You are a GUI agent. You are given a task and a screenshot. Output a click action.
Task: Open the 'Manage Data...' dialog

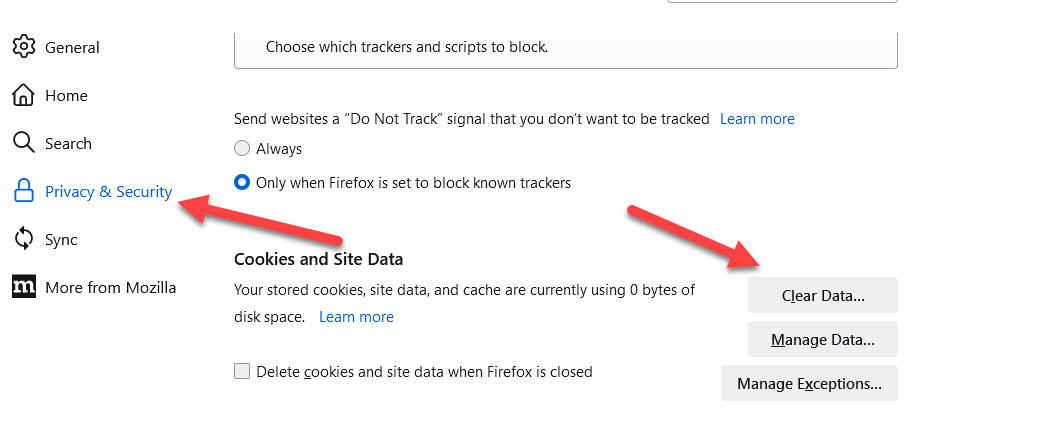coord(822,340)
